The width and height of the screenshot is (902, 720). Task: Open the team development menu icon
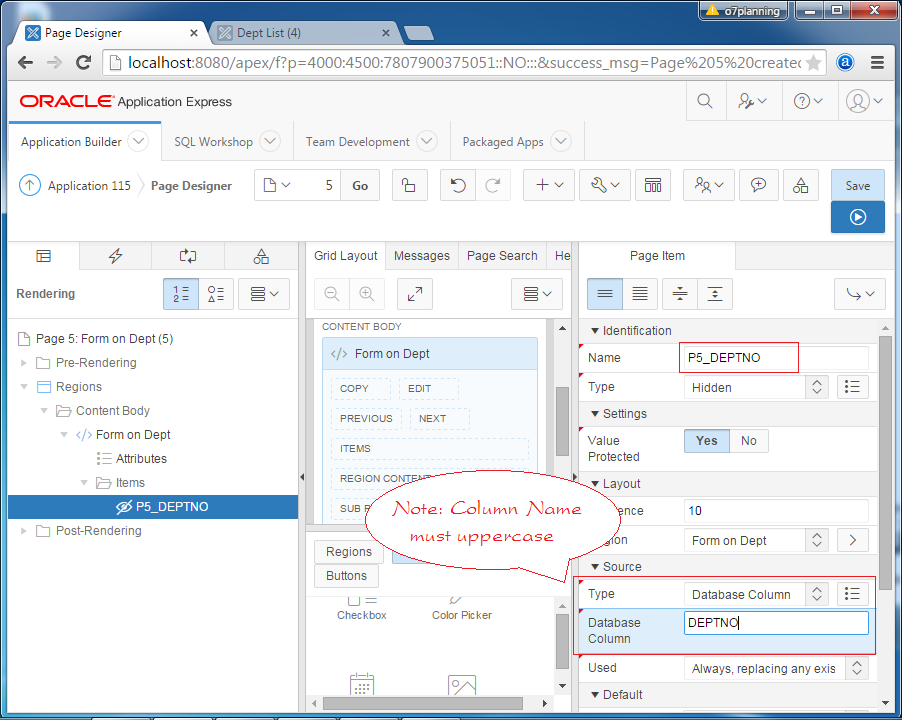click(x=709, y=185)
